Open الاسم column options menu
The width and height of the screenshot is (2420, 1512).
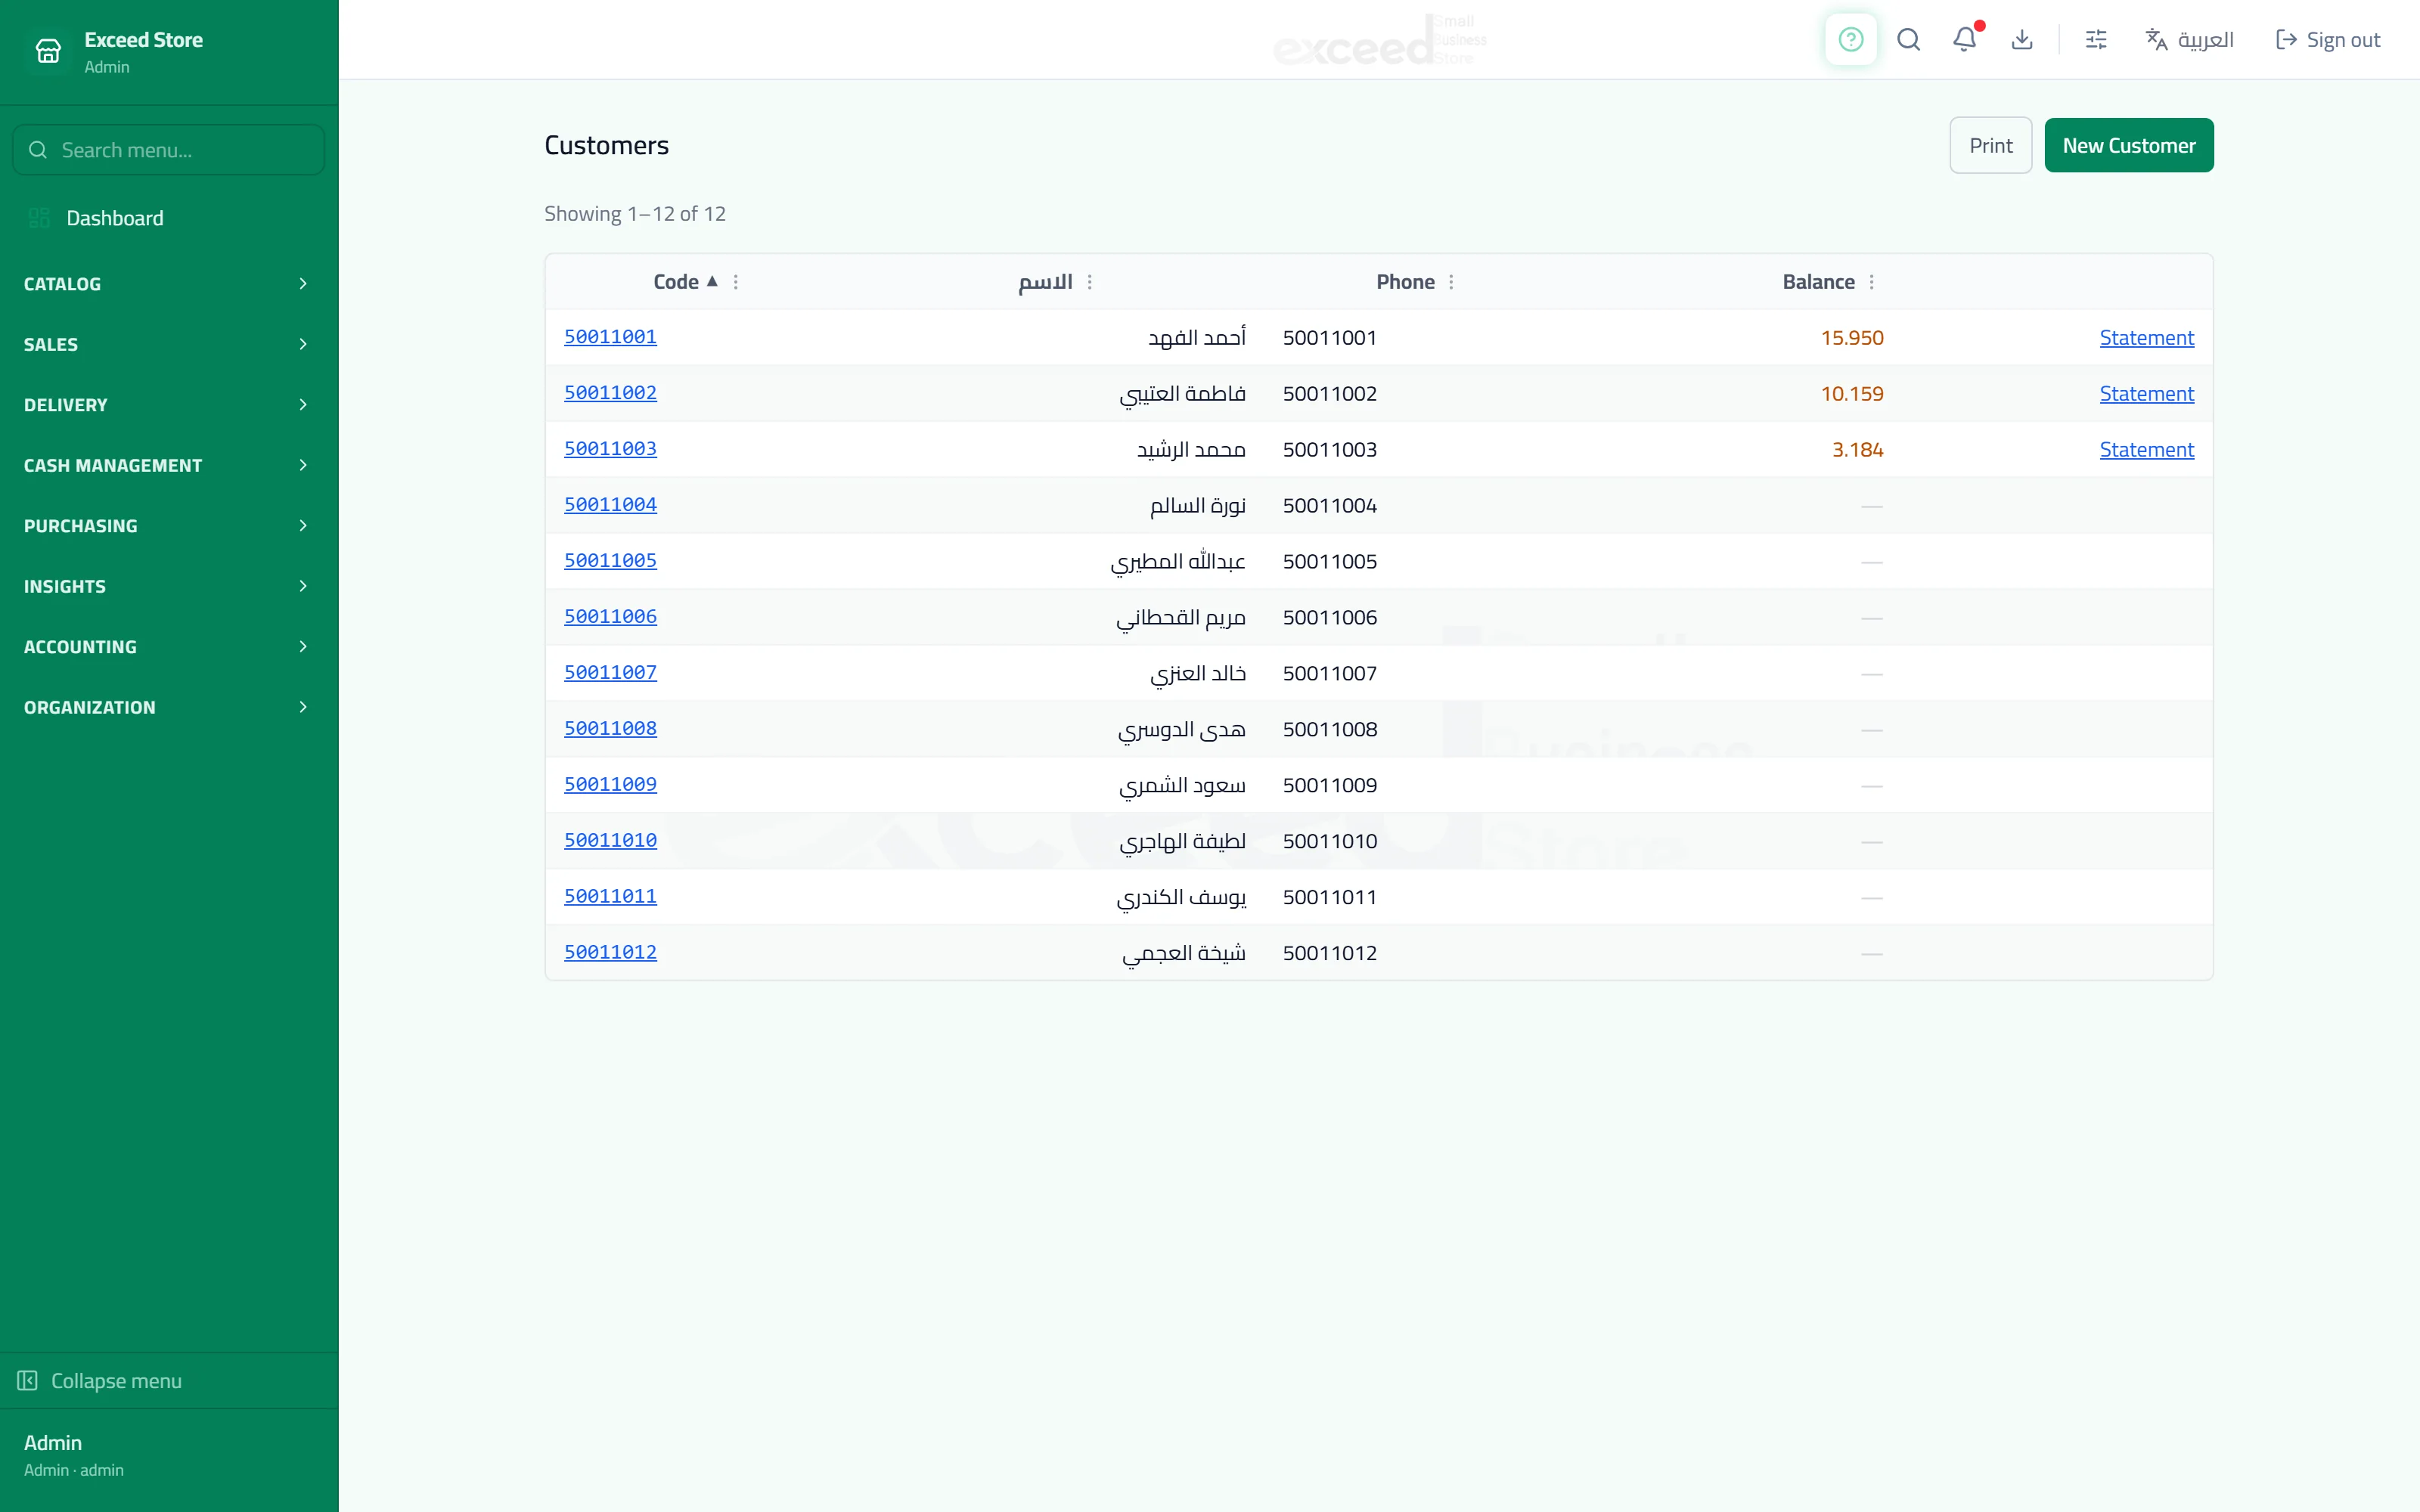(1090, 282)
